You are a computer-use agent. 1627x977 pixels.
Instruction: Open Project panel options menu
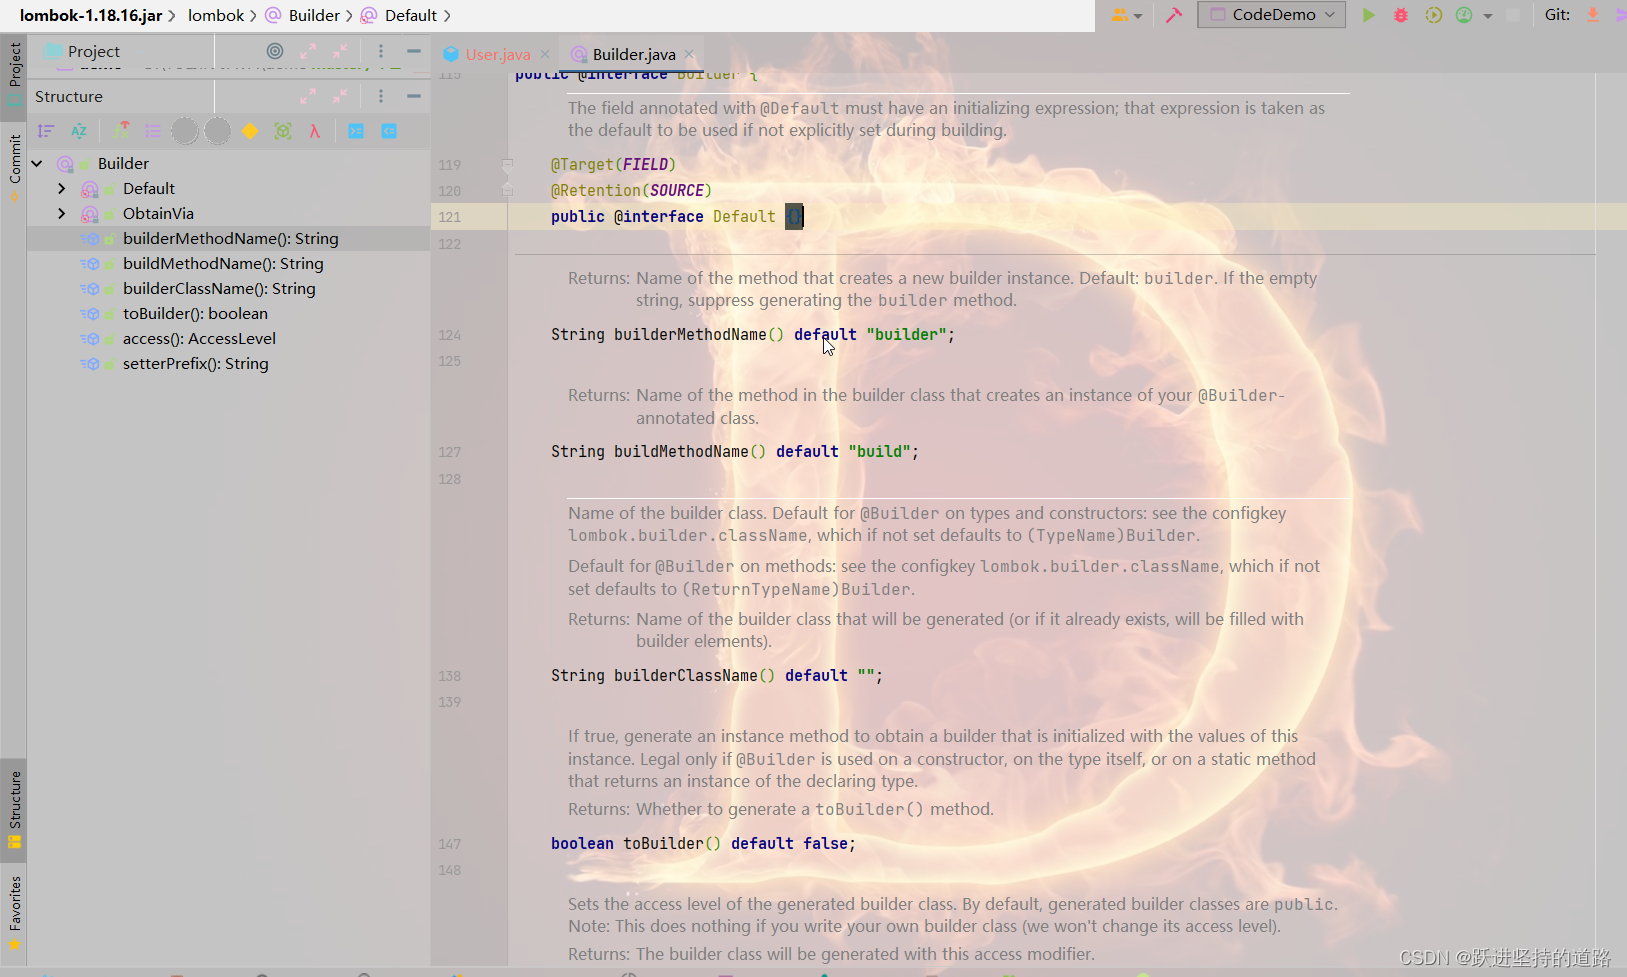[381, 51]
